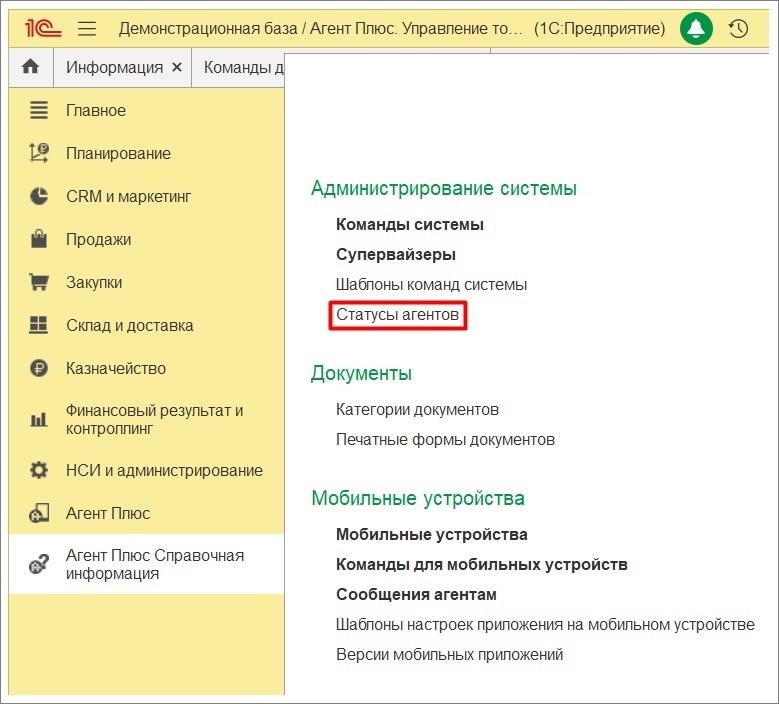Open the Главное section
This screenshot has width=779, height=704.
pyautogui.click(x=95, y=110)
